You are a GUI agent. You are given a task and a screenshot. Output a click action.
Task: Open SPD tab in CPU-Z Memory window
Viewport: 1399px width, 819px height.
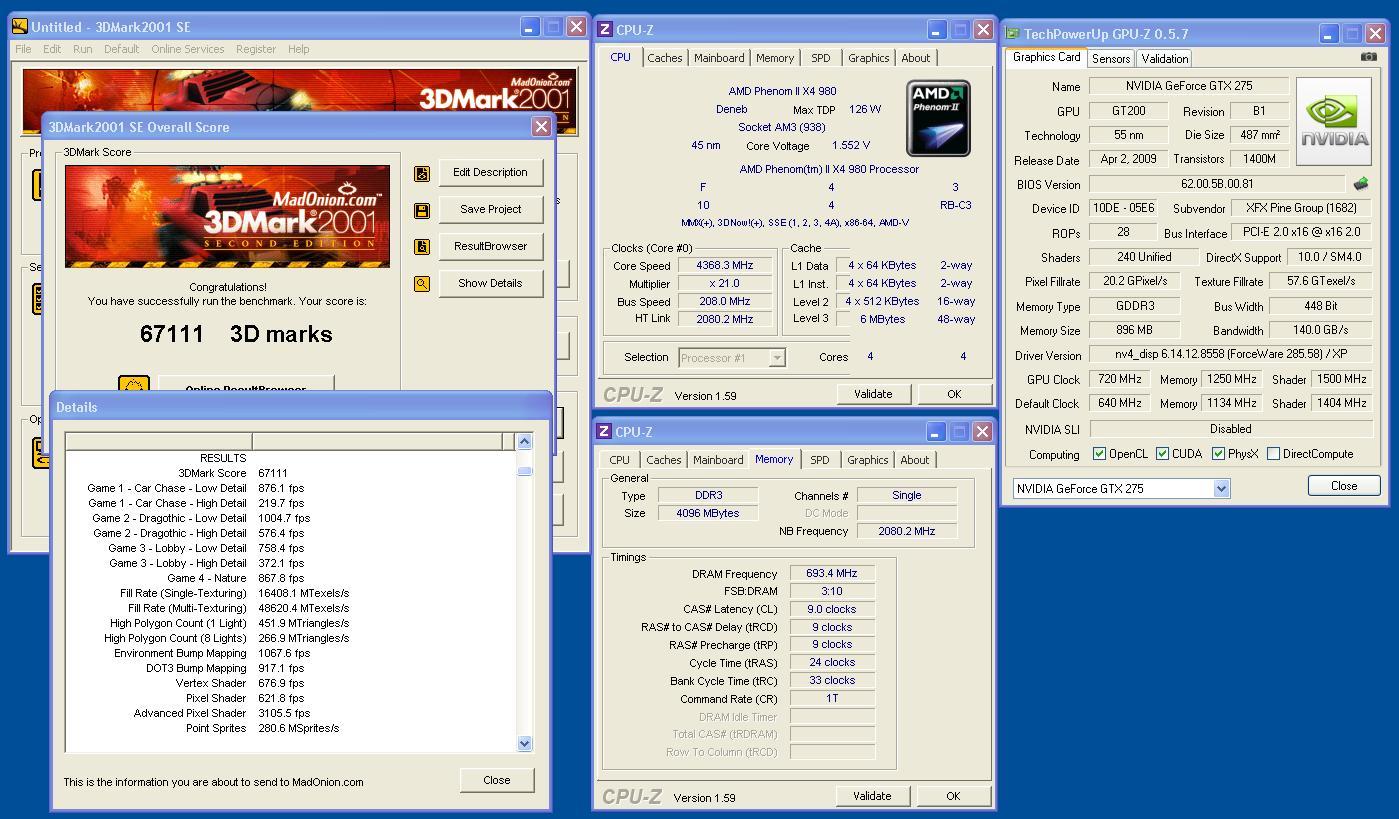click(820, 460)
